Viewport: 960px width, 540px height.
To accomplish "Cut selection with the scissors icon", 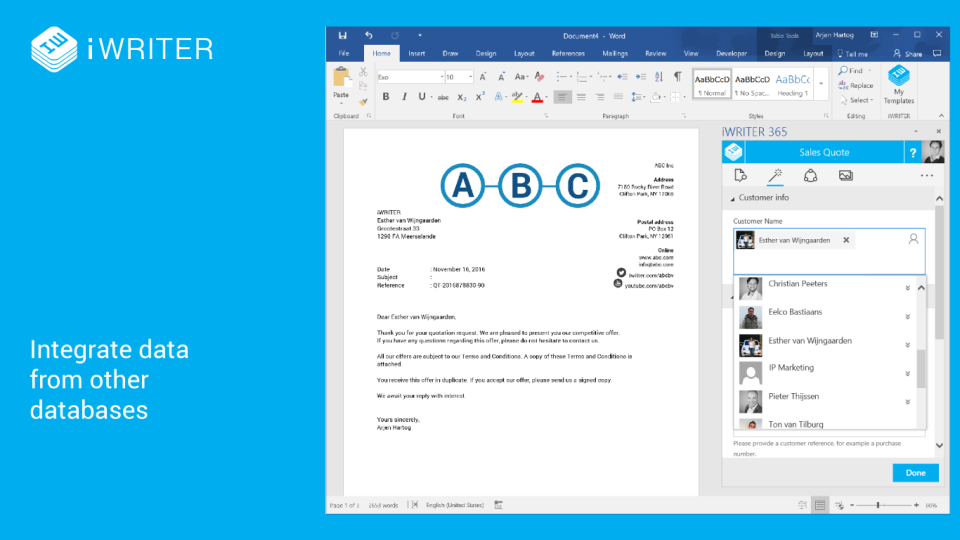I will tap(363, 72).
